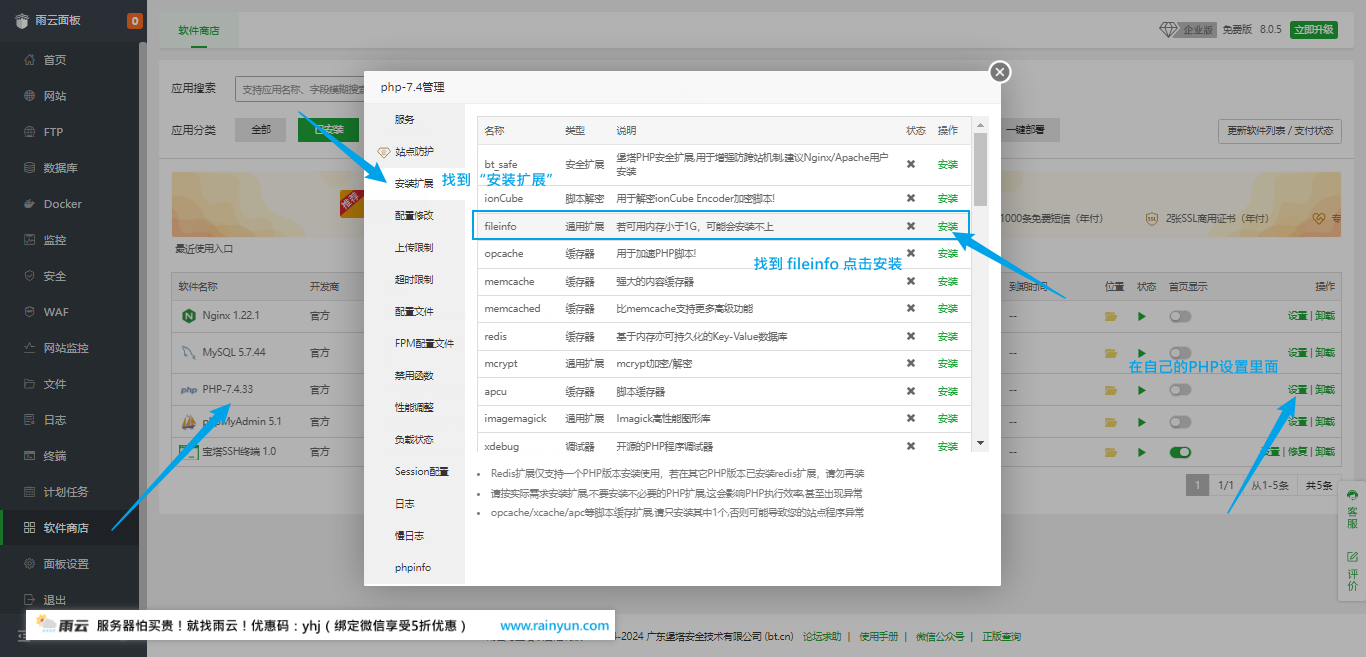Click the 应用搜索 search input field

(x=300, y=89)
